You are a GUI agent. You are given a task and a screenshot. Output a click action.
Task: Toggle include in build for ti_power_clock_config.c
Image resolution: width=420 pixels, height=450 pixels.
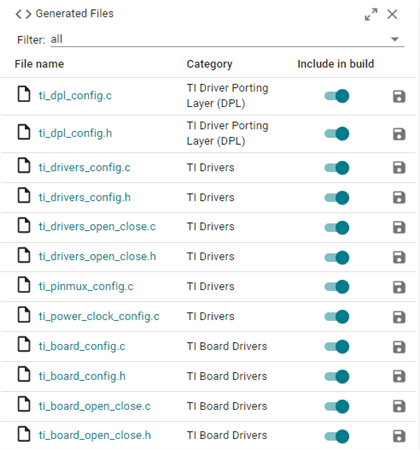coord(337,317)
